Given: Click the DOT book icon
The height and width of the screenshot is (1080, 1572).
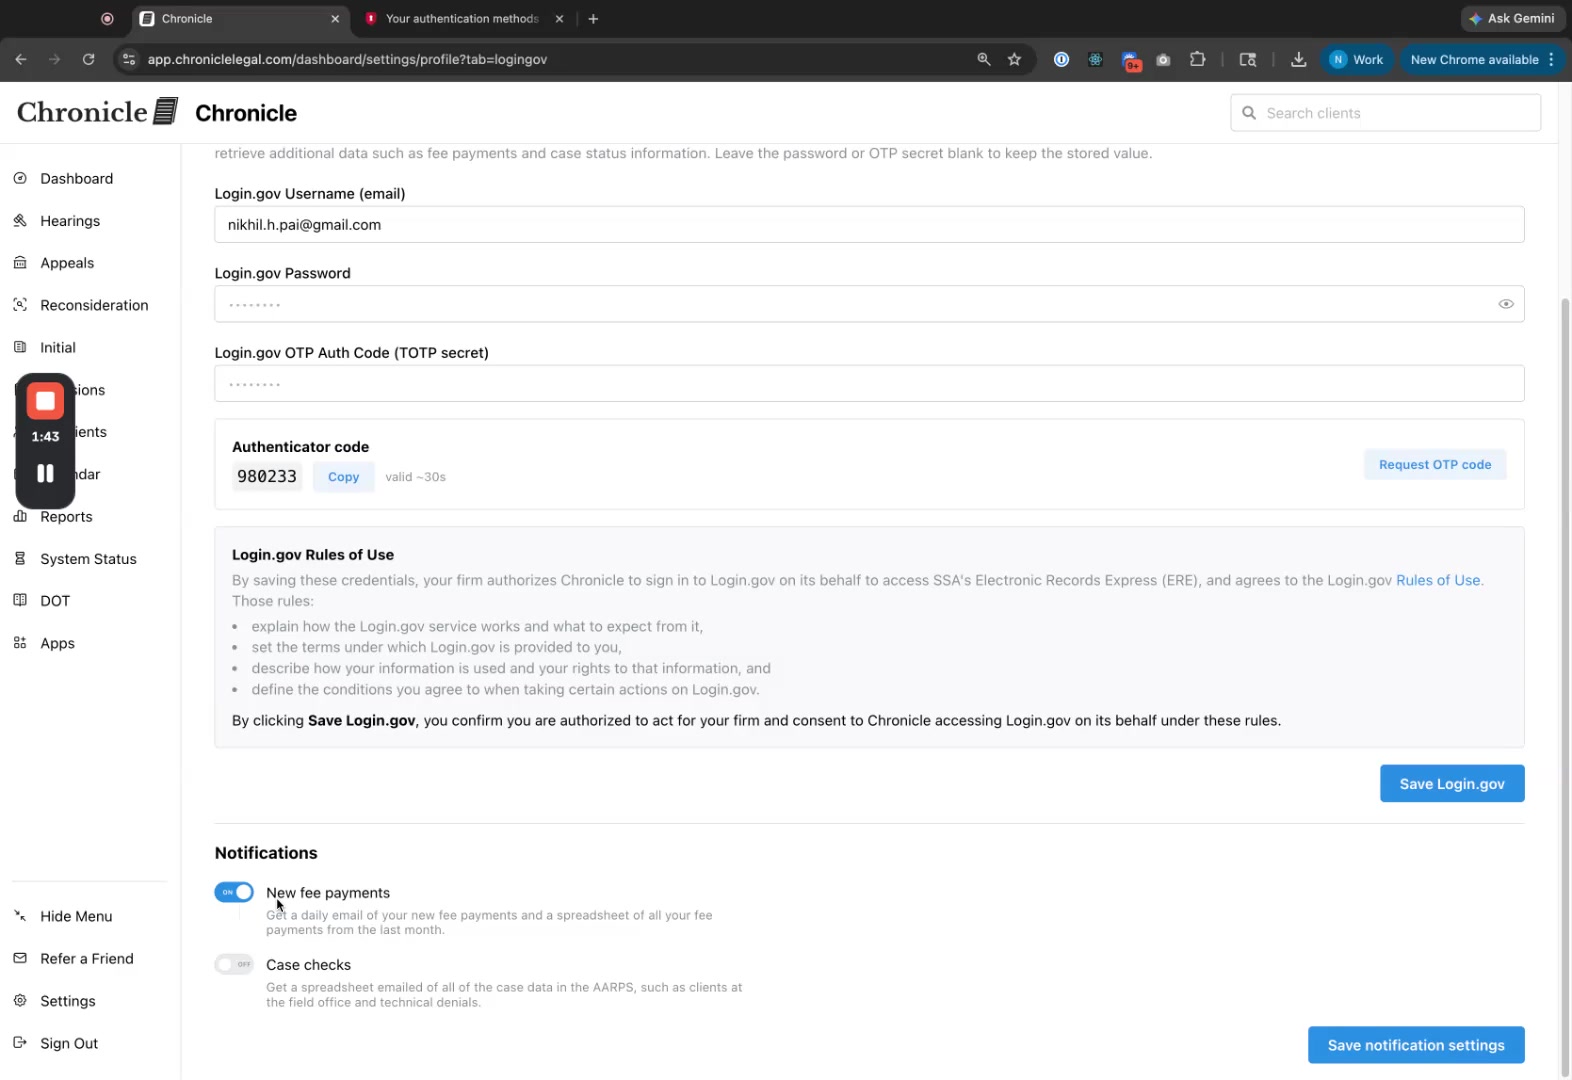Looking at the screenshot, I should pos(20,600).
